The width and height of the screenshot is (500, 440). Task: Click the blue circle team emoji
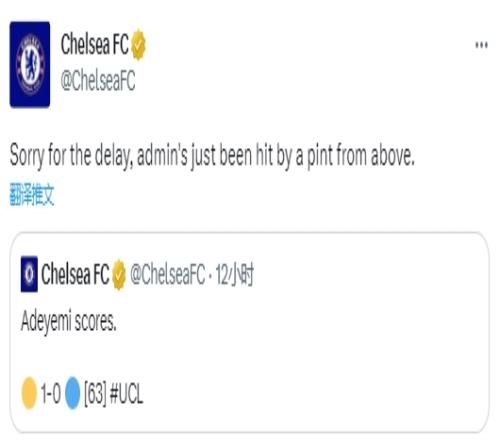(73, 393)
